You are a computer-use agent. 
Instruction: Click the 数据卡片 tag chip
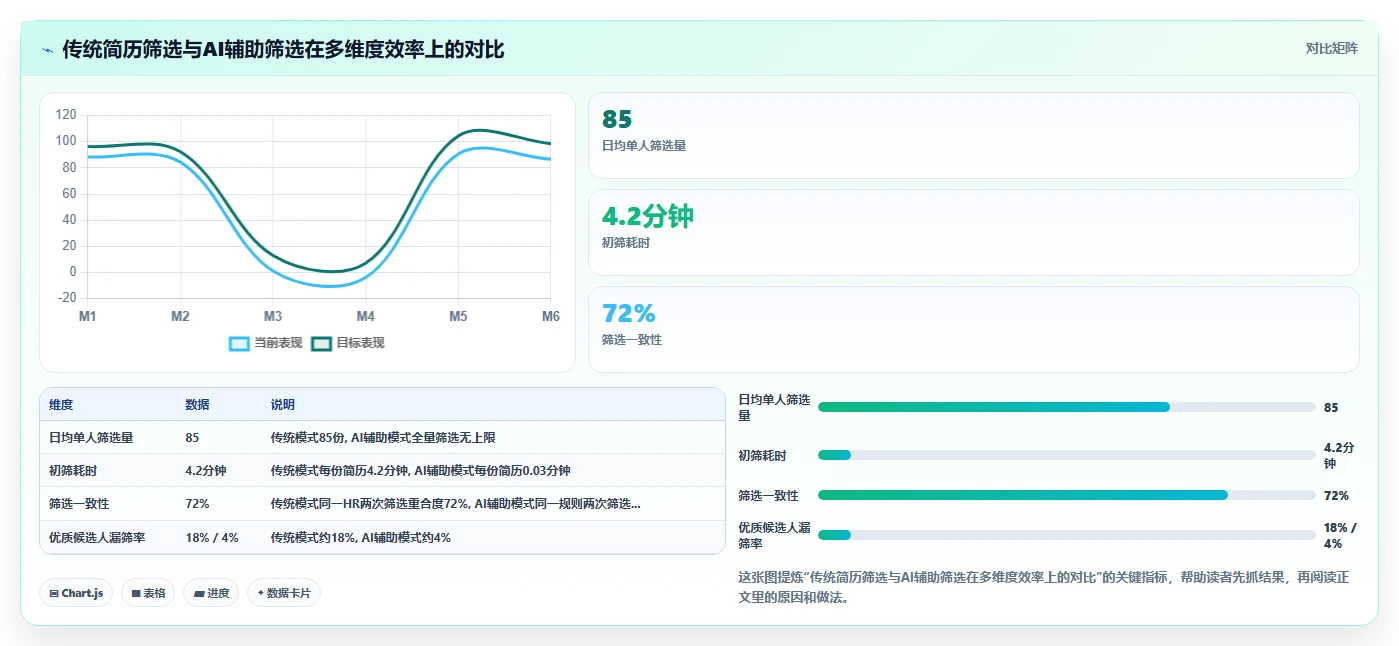(284, 593)
